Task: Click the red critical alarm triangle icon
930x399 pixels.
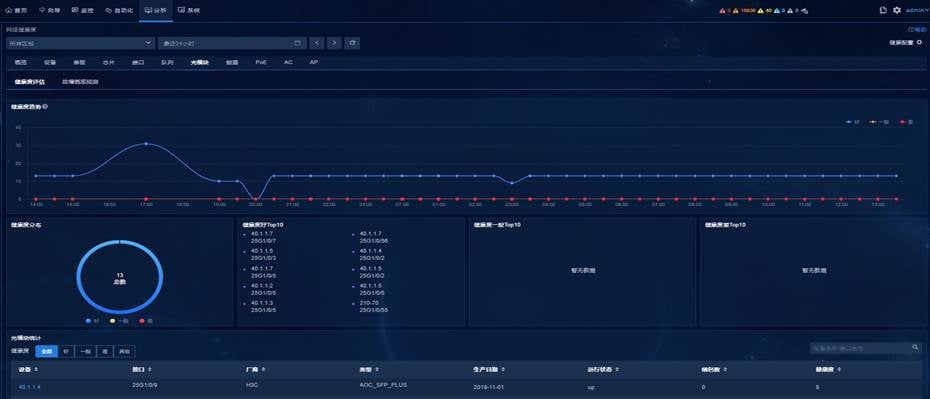Action: click(x=722, y=11)
